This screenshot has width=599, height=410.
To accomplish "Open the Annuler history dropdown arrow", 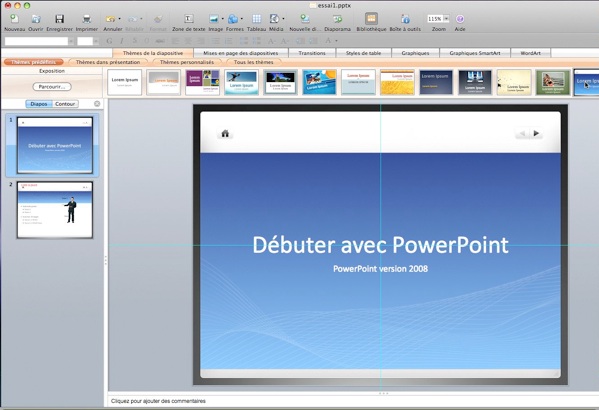I will coord(119,19).
